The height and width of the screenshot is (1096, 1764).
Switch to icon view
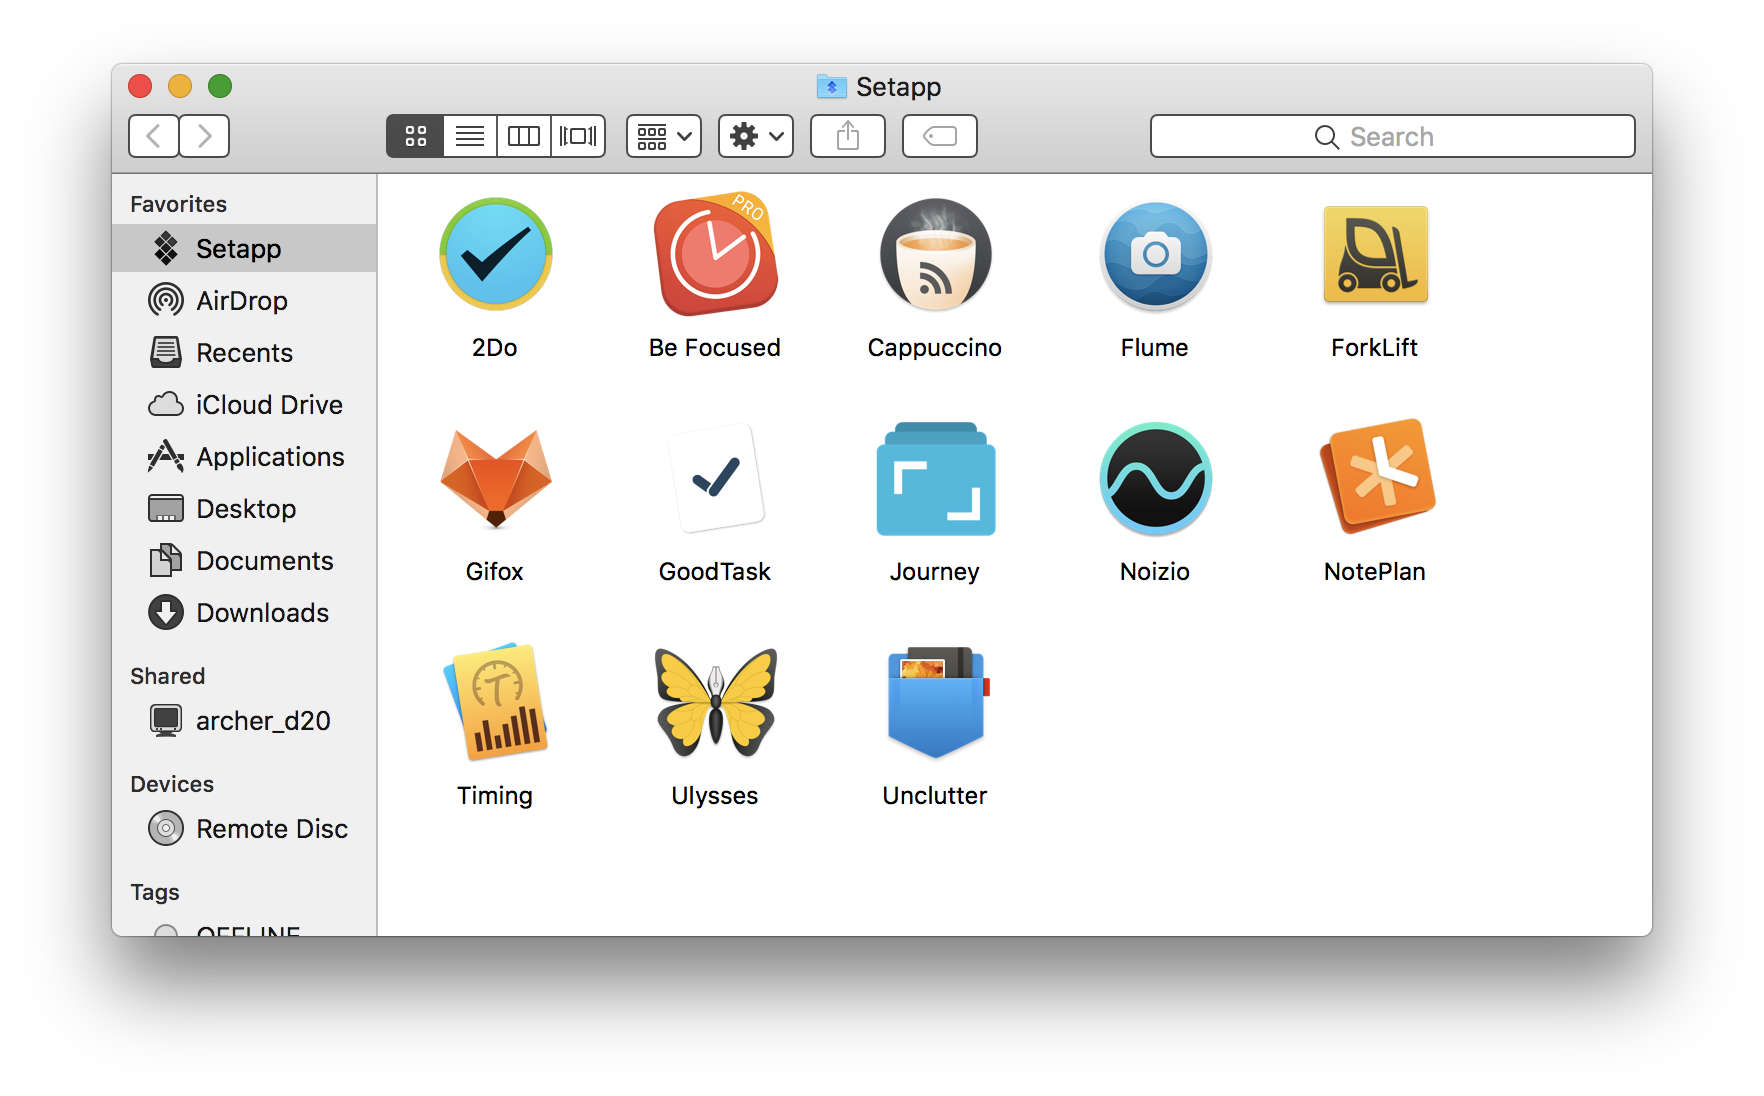(415, 136)
